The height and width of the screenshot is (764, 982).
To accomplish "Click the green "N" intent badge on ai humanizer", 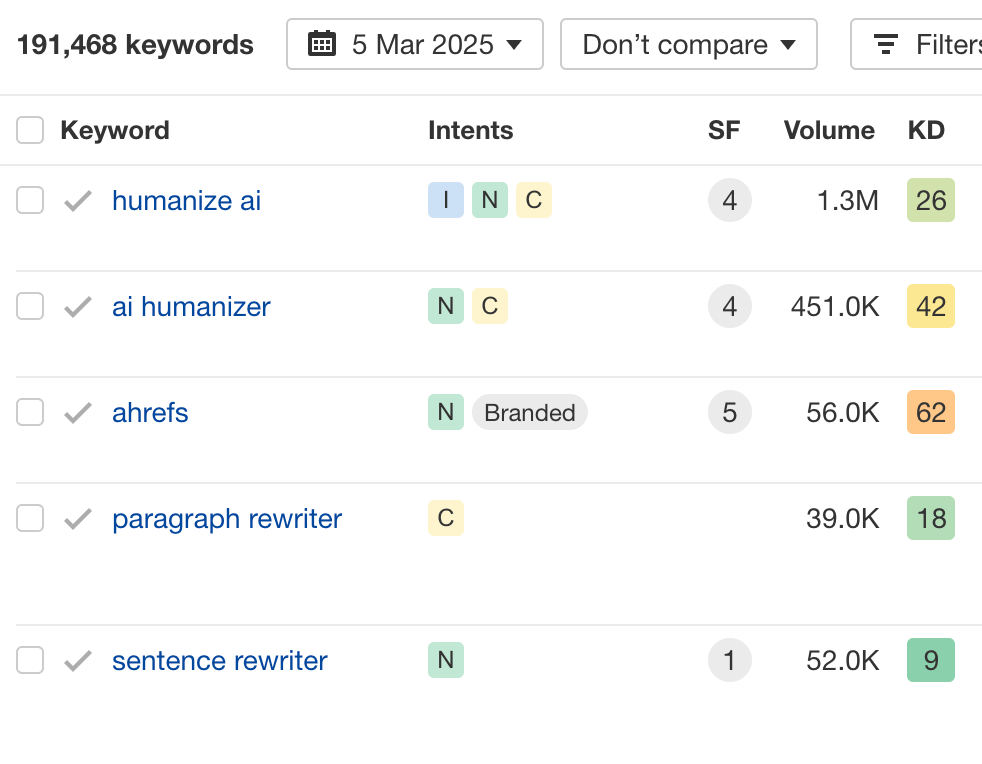I will click(x=446, y=306).
